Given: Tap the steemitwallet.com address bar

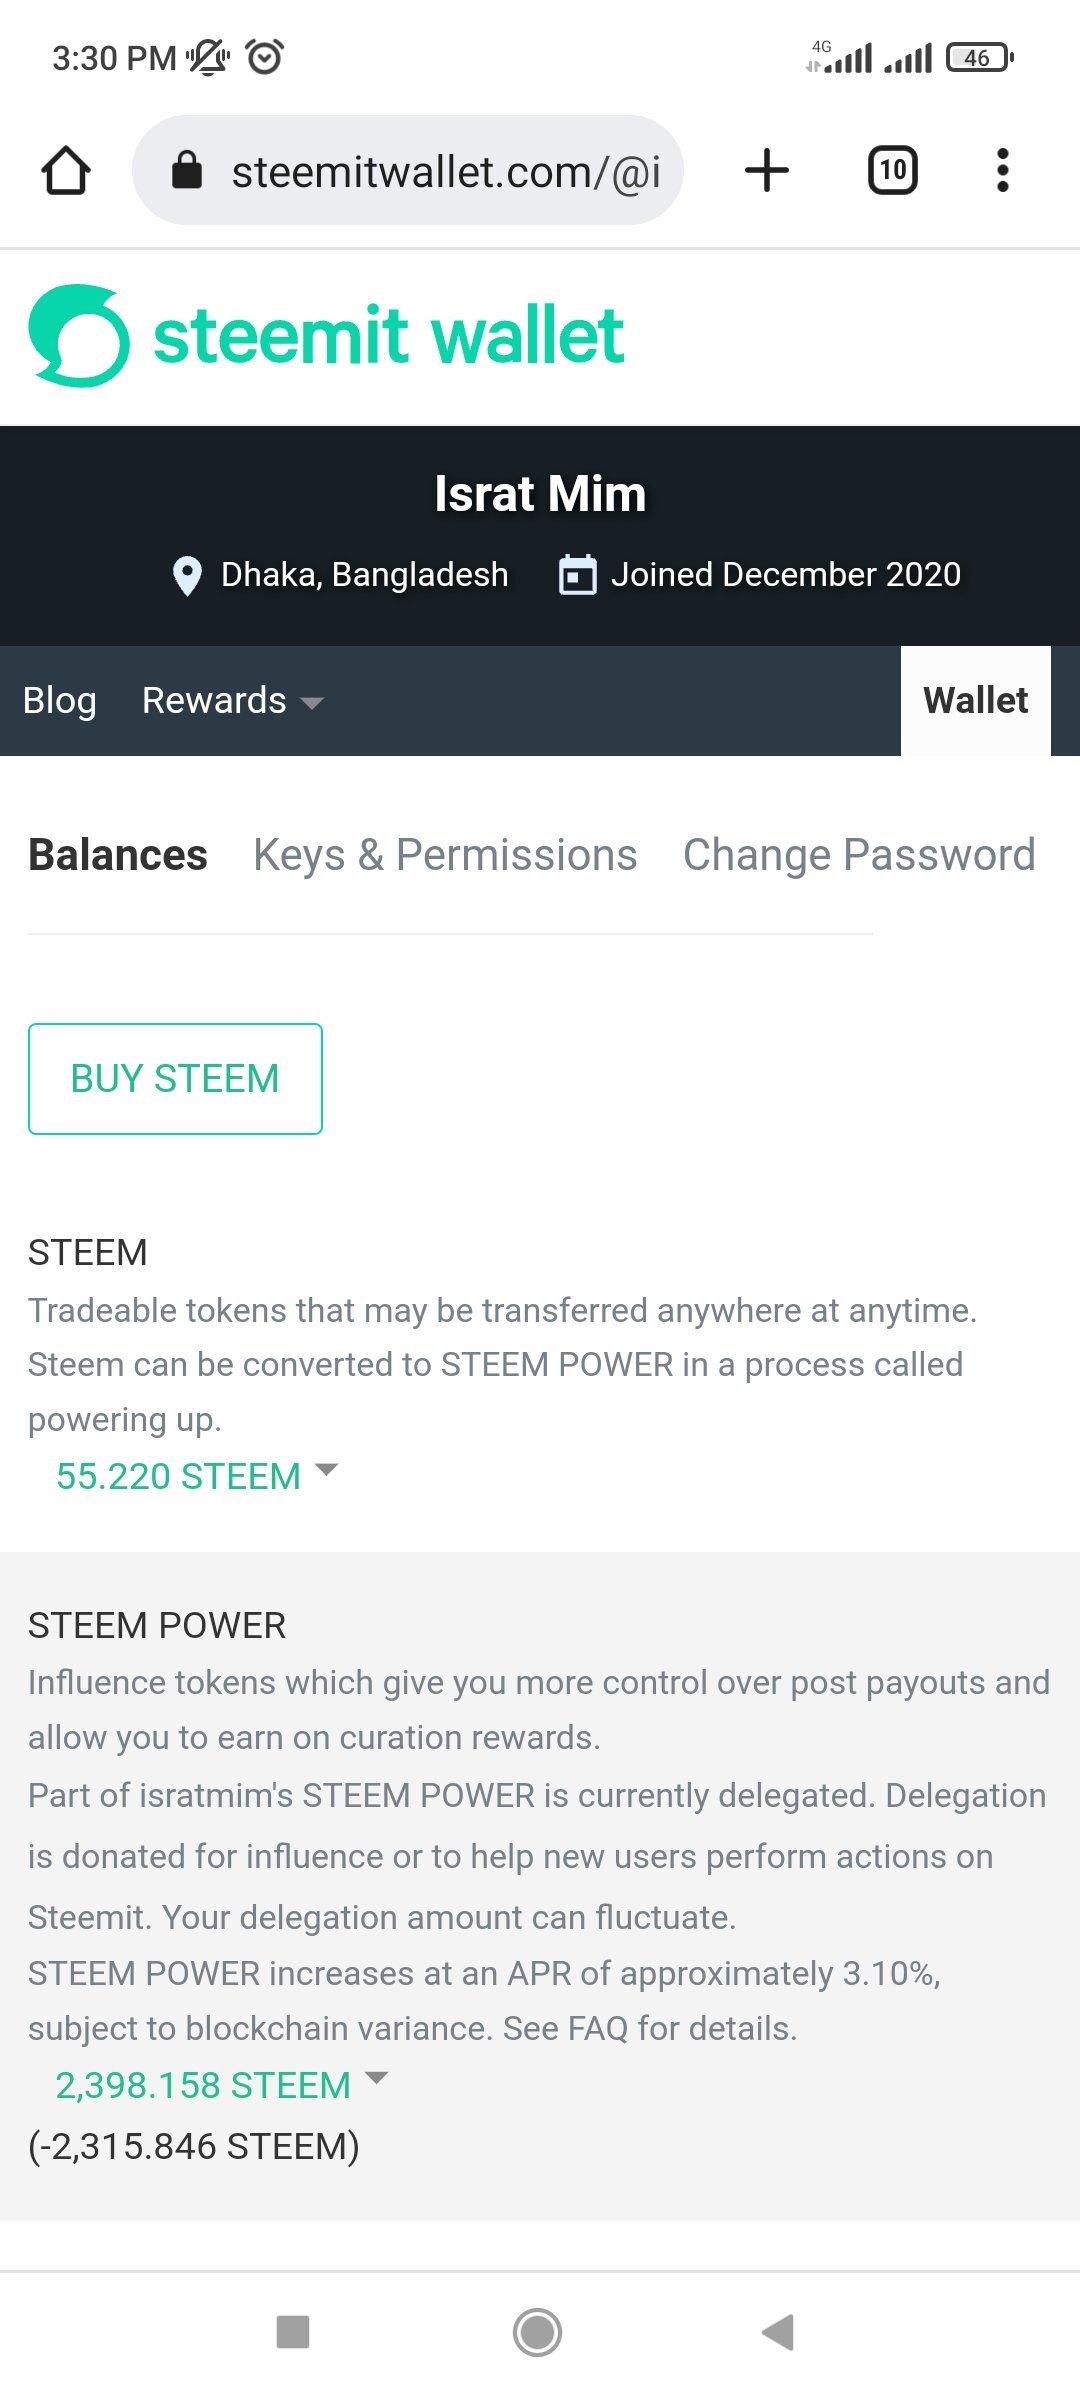Looking at the screenshot, I should pos(408,170).
